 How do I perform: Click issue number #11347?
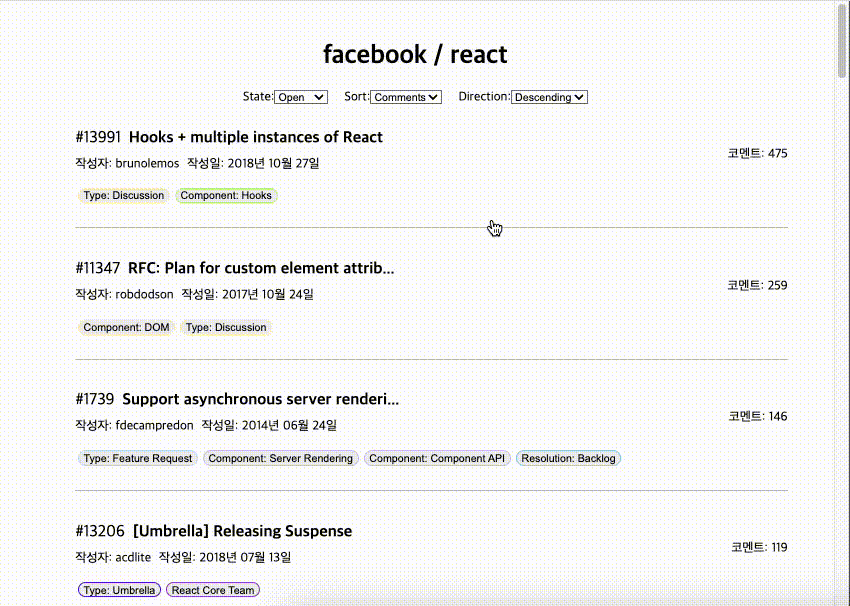pyautogui.click(x=98, y=268)
